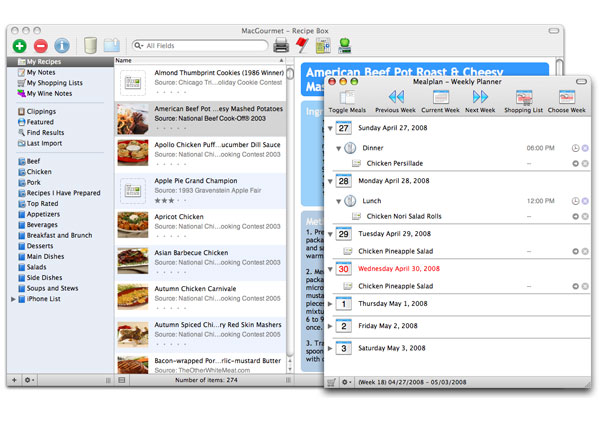Jump to Current Week in planner
600x442 pixels.
tap(440, 102)
